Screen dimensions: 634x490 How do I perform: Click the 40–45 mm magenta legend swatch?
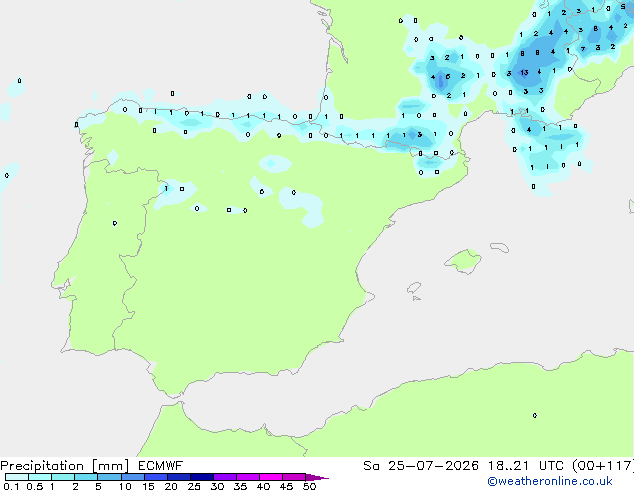click(271, 477)
